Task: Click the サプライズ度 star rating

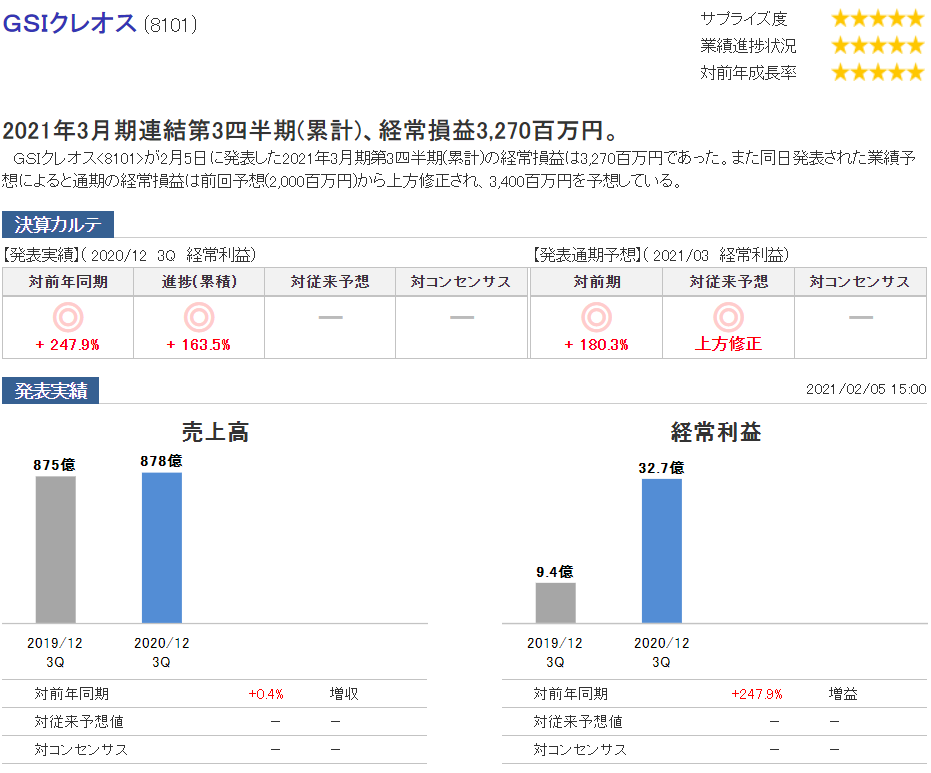Action: (877, 18)
